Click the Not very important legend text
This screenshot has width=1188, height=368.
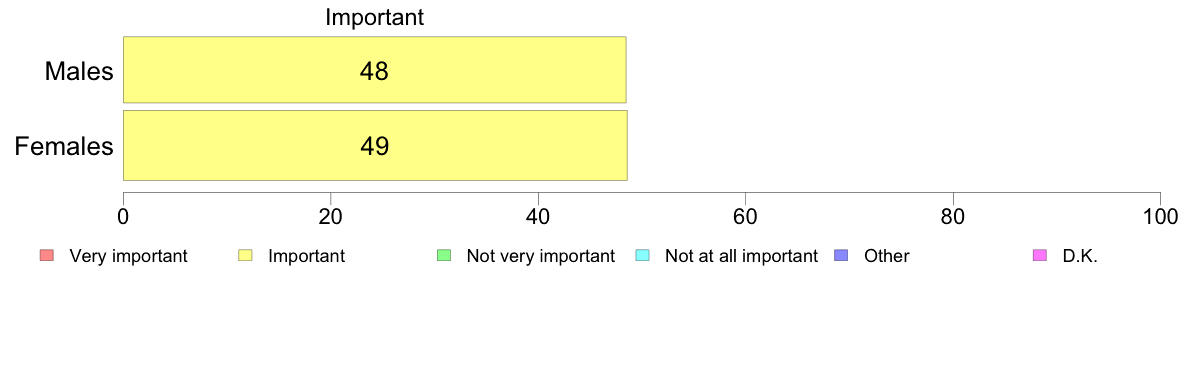click(540, 256)
